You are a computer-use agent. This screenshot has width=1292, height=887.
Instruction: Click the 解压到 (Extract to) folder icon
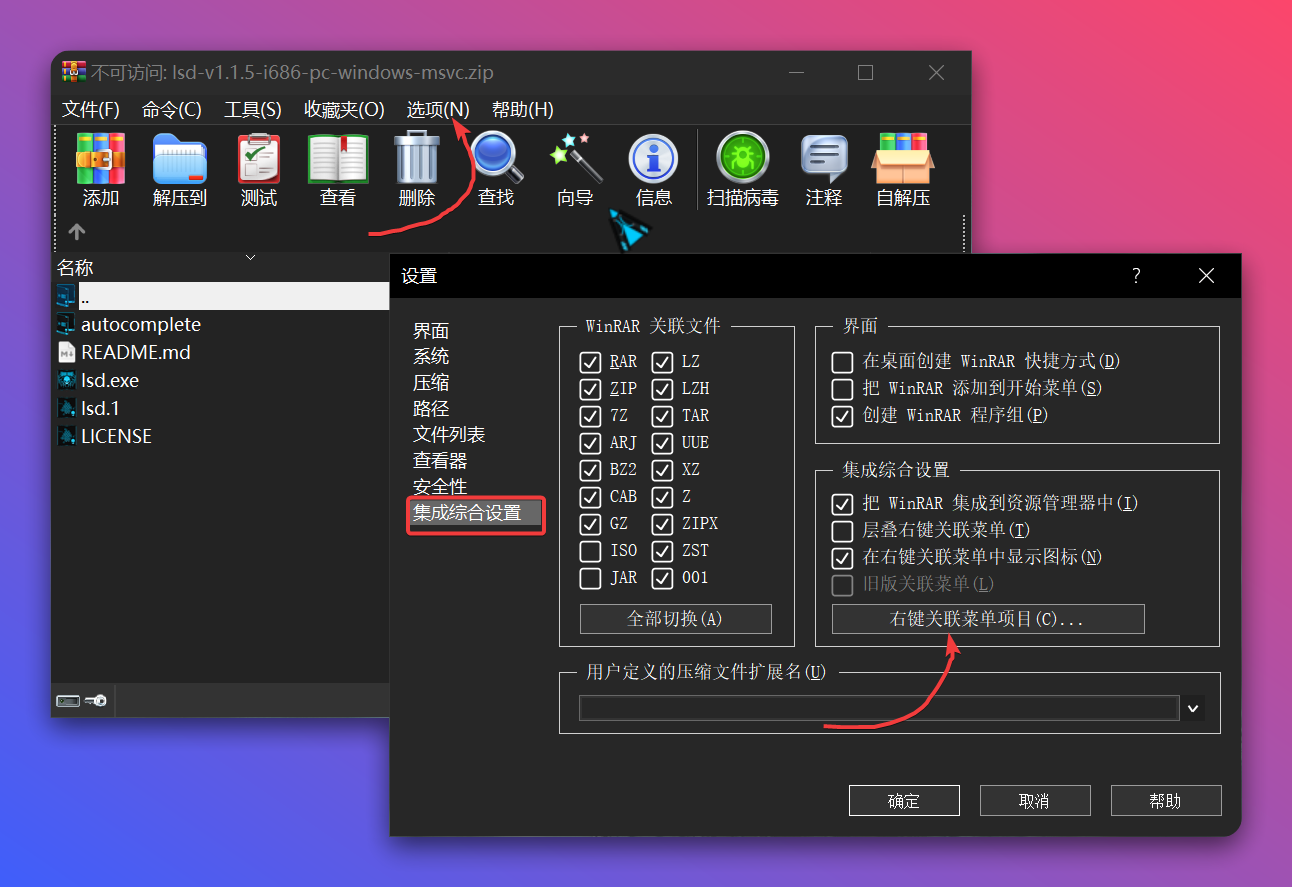(179, 158)
